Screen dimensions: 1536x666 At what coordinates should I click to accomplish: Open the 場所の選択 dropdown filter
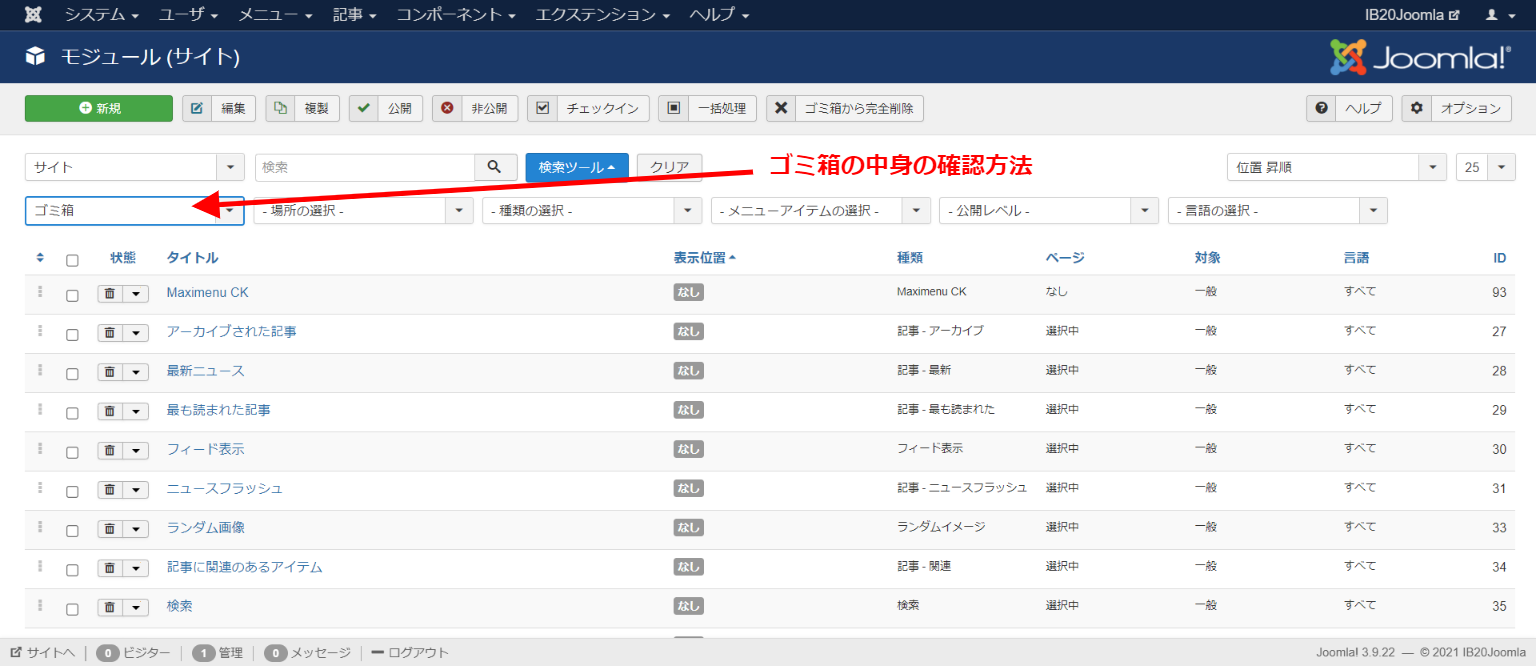[x=363, y=211]
